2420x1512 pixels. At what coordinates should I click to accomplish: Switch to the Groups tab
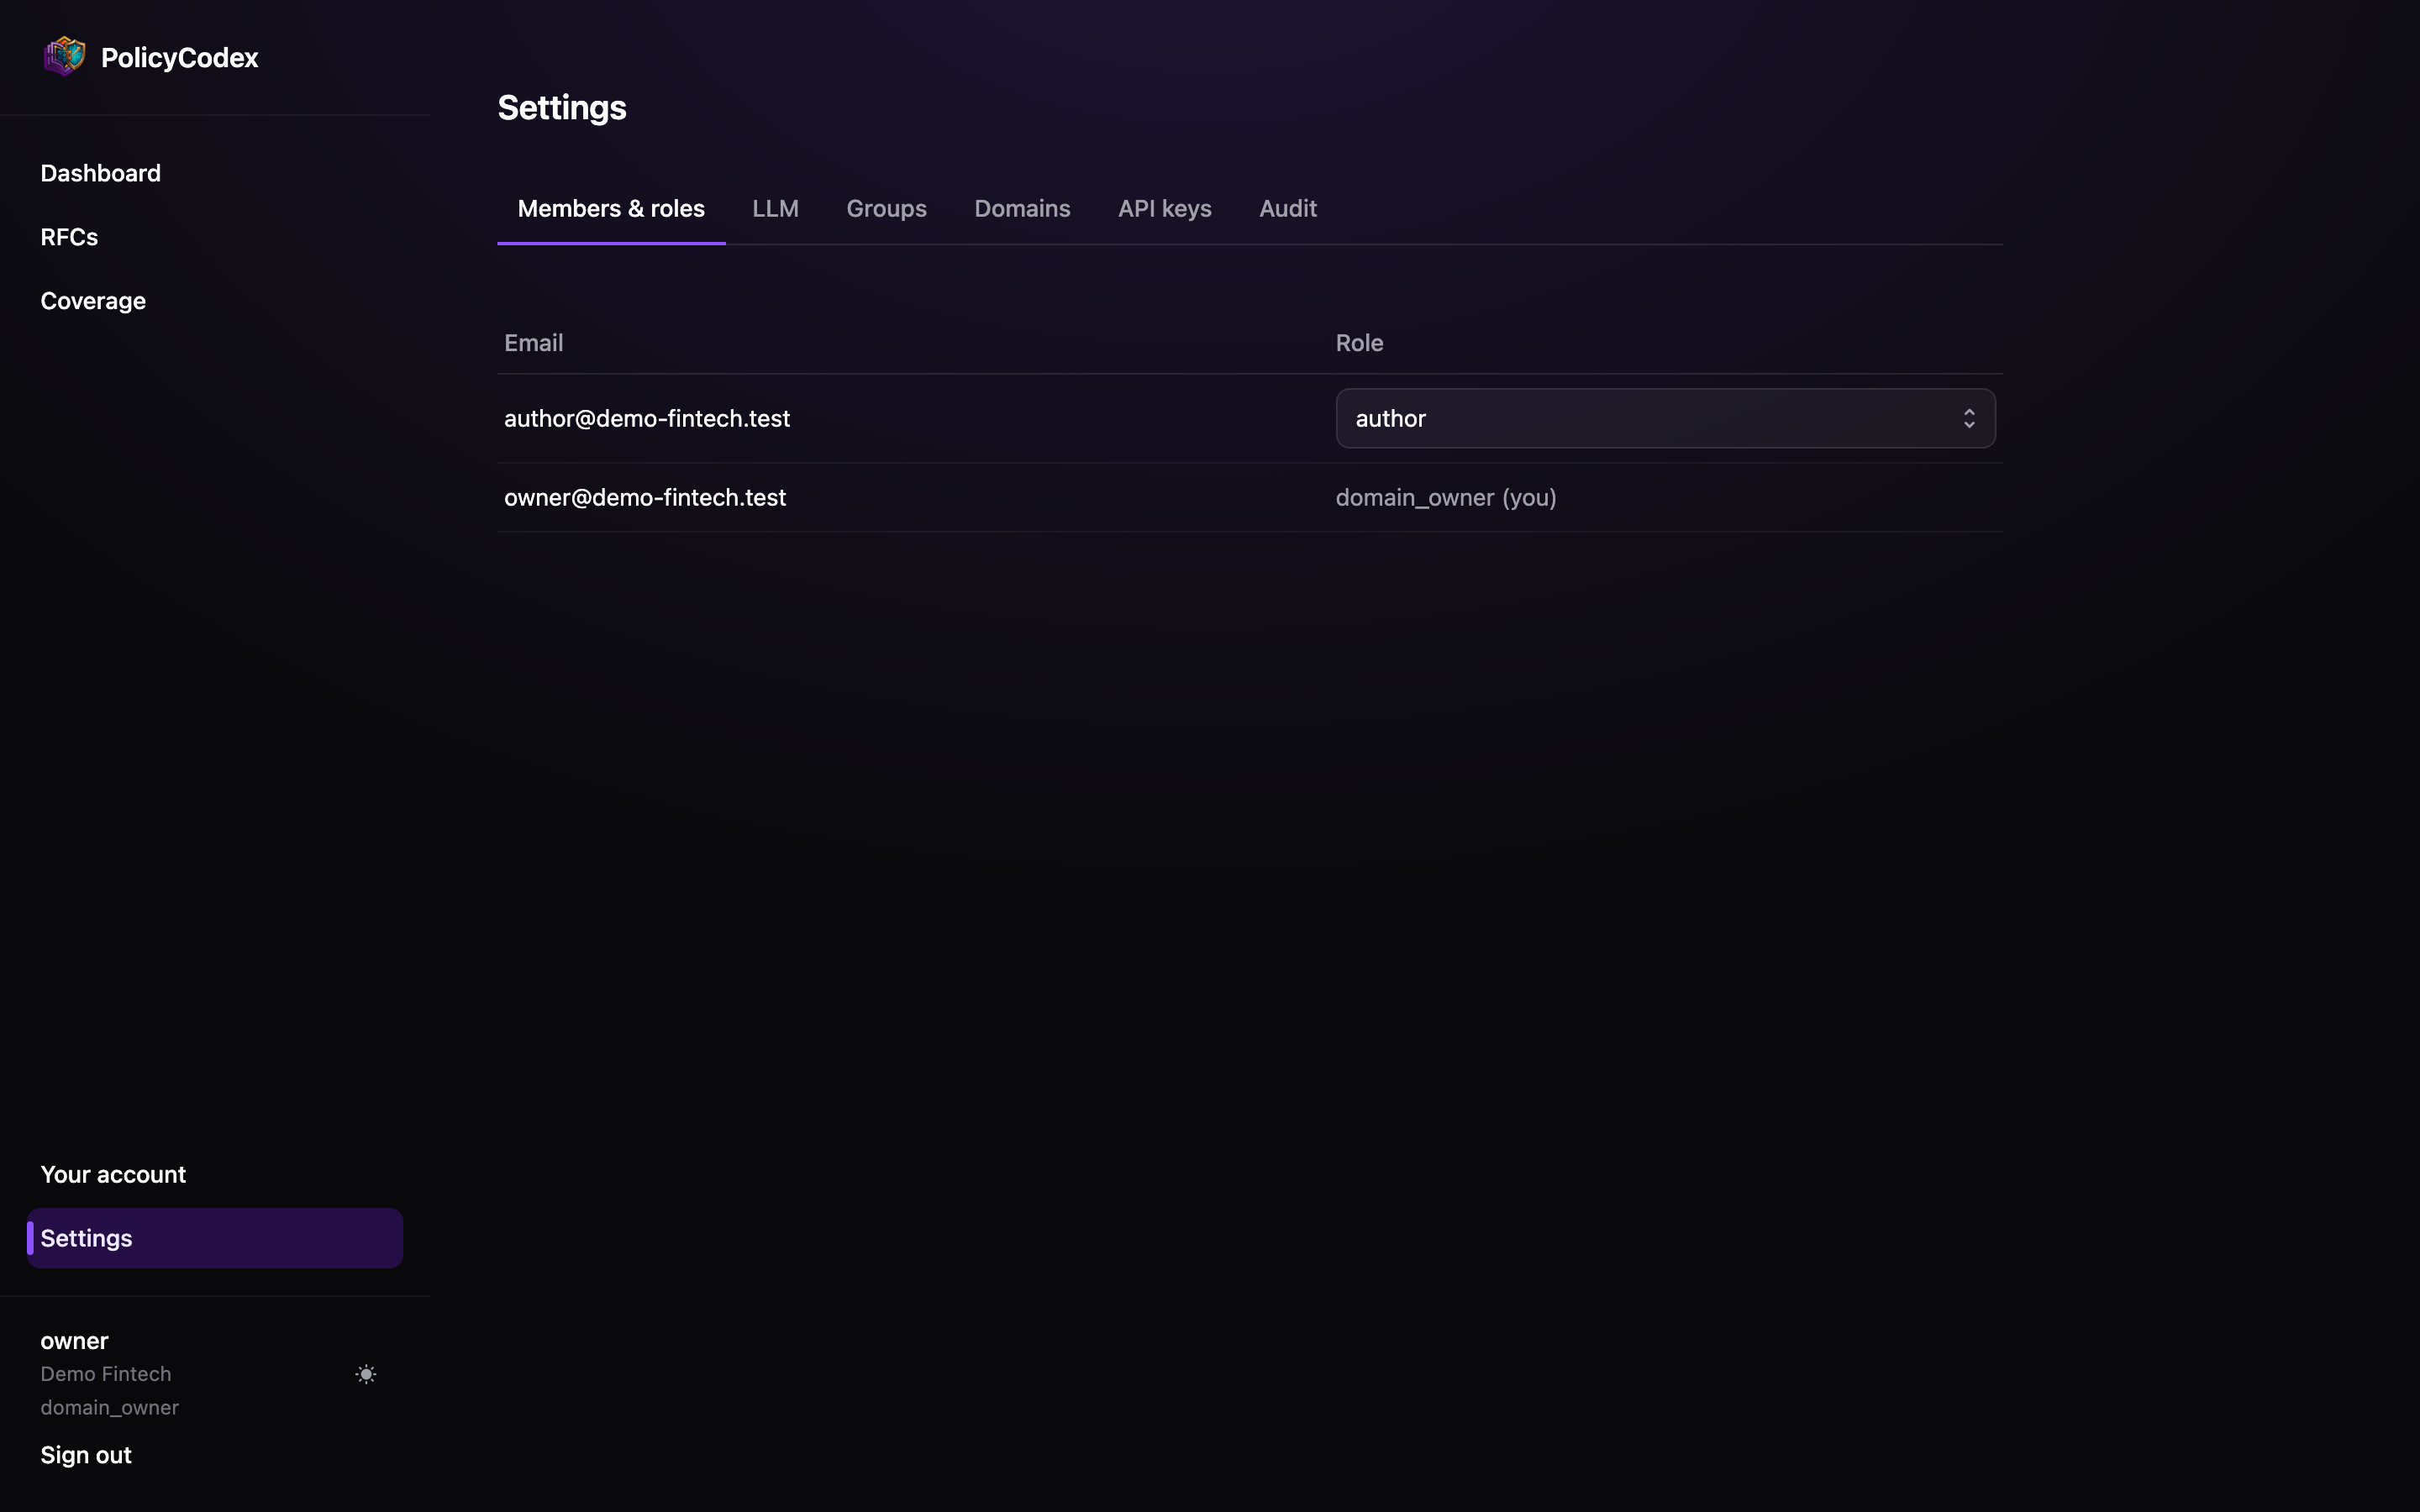click(x=886, y=208)
